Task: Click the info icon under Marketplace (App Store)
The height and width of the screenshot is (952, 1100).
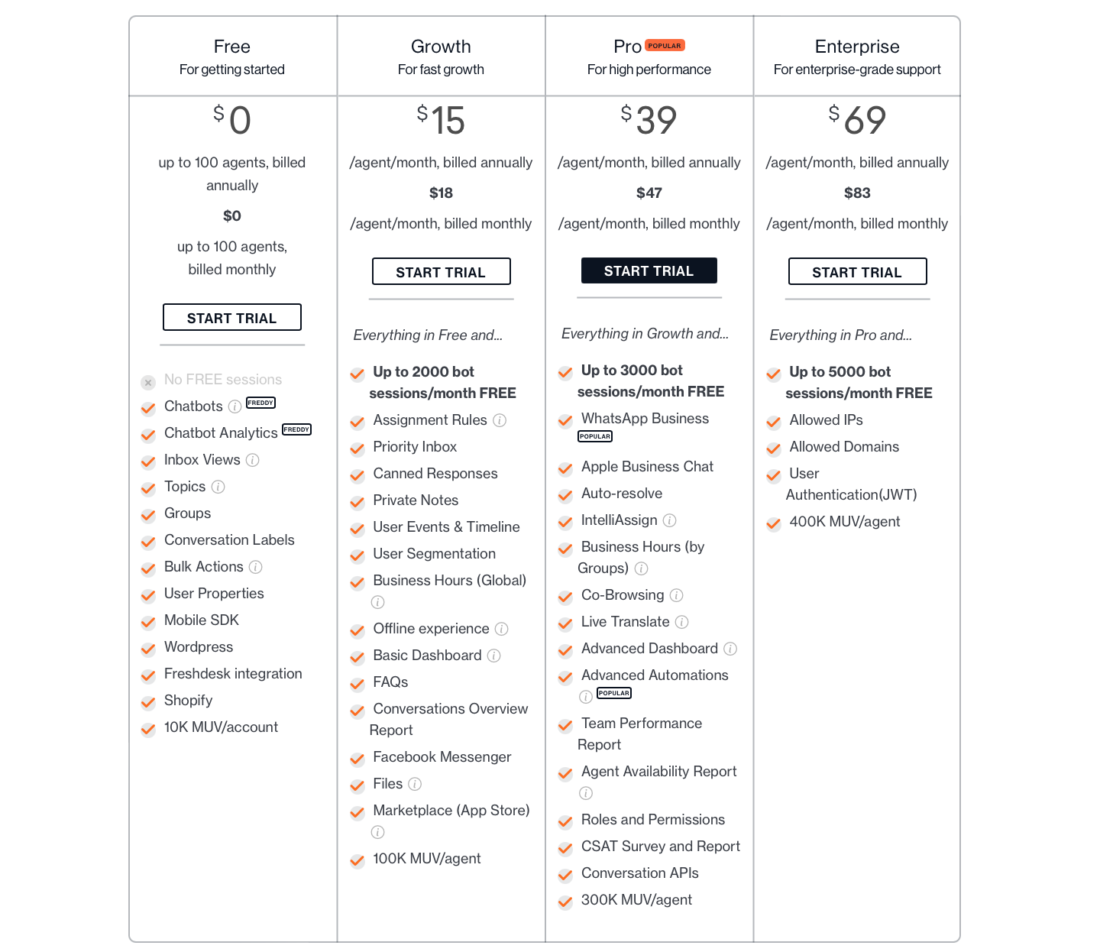Action: 378,832
